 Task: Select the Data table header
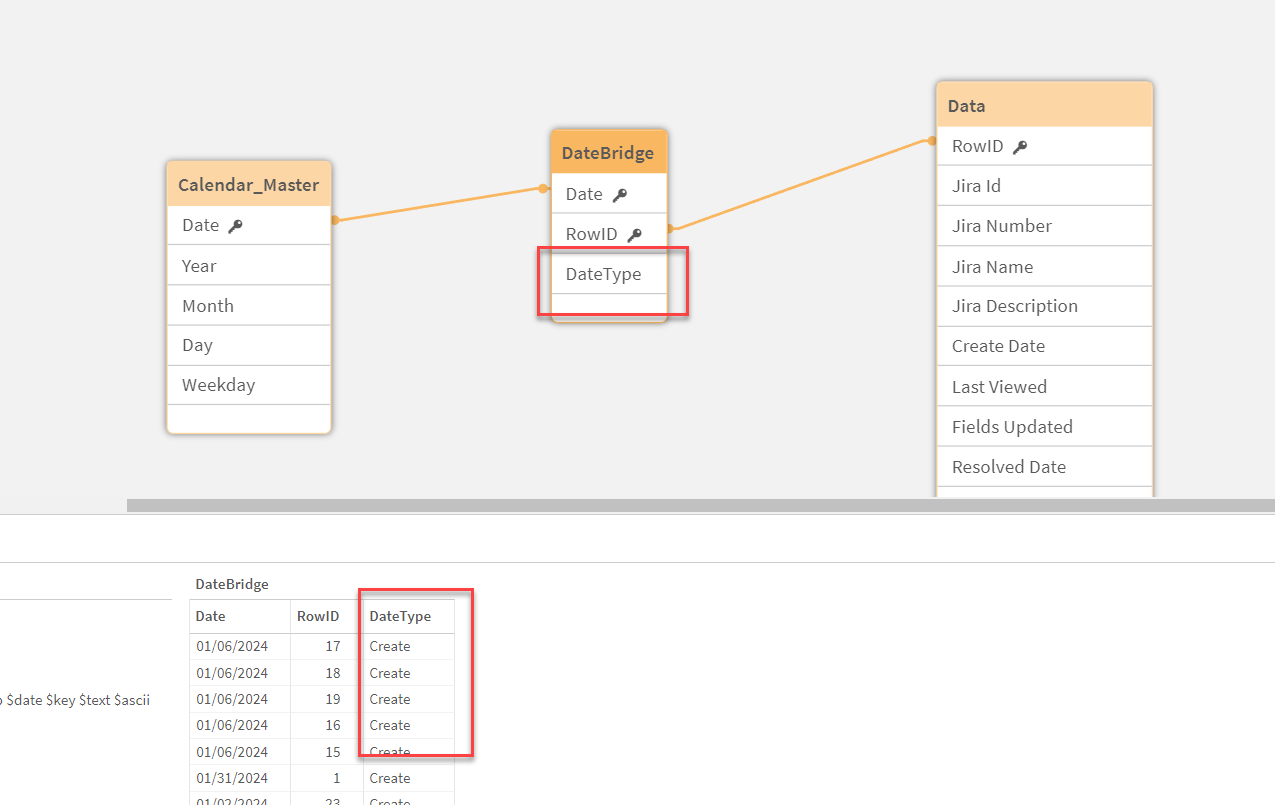tap(1044, 105)
